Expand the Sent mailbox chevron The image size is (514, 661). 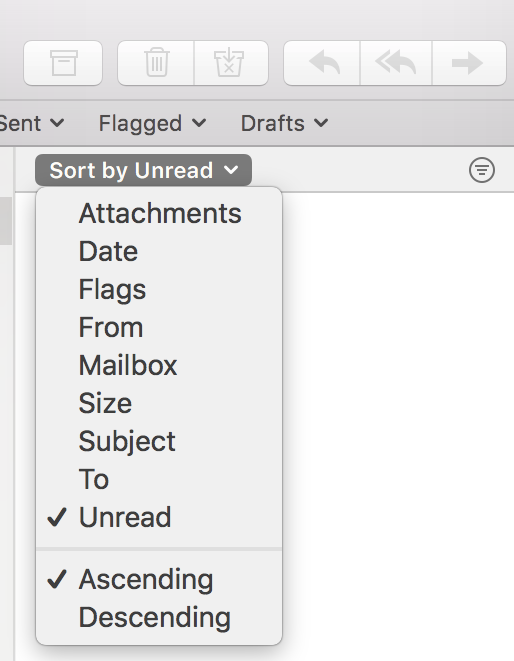57,123
